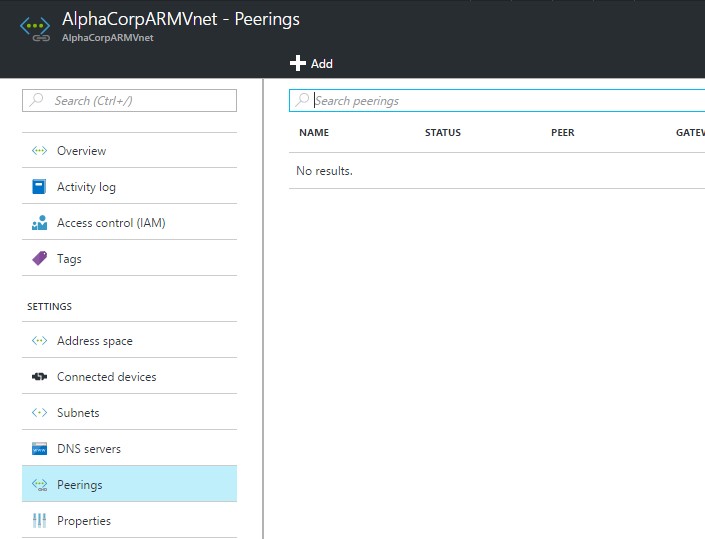
Task: Click the Add plus icon
Action: [297, 63]
